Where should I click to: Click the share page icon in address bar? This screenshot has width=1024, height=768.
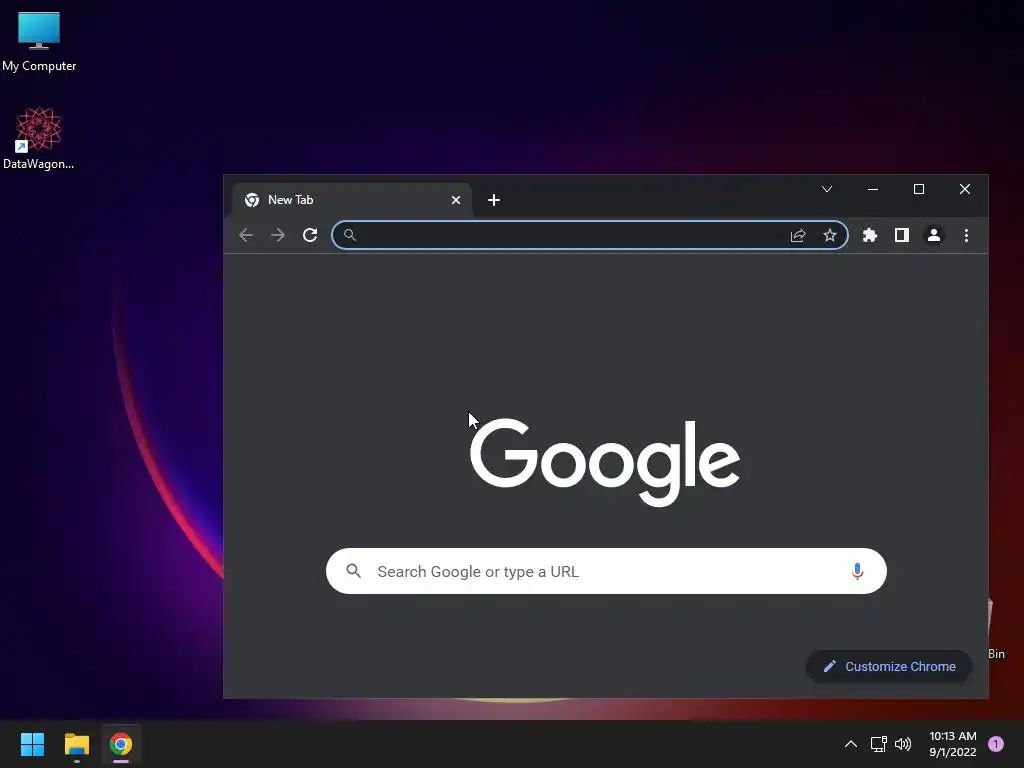798,236
